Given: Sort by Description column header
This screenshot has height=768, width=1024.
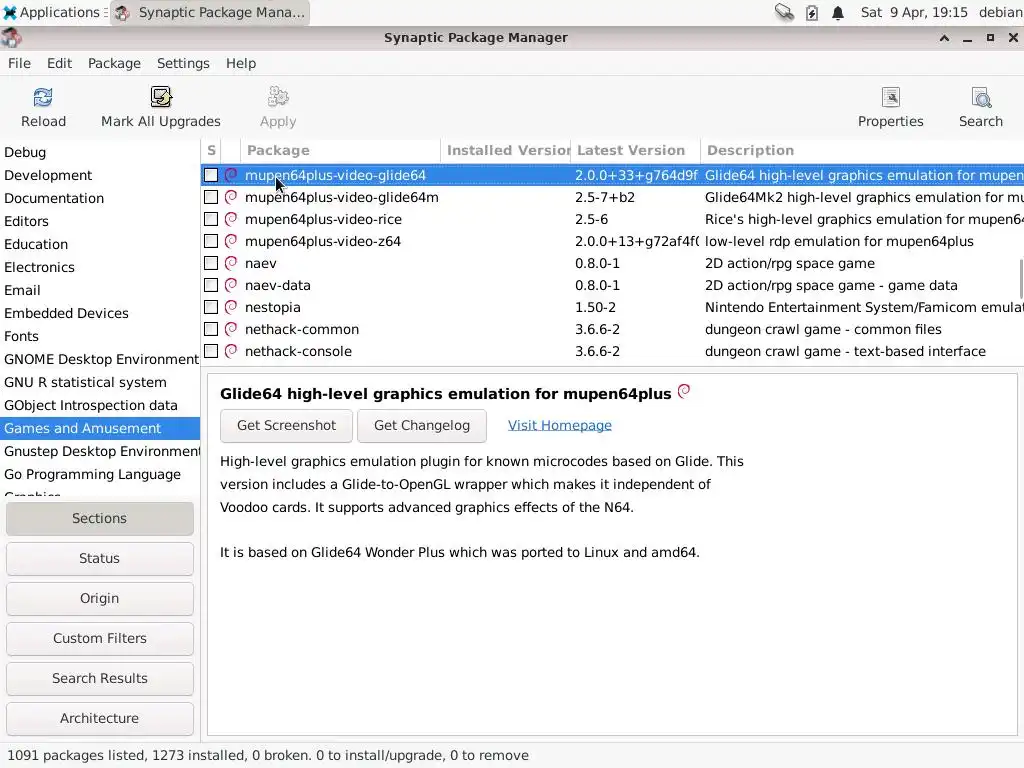Looking at the screenshot, I should pos(862,150).
